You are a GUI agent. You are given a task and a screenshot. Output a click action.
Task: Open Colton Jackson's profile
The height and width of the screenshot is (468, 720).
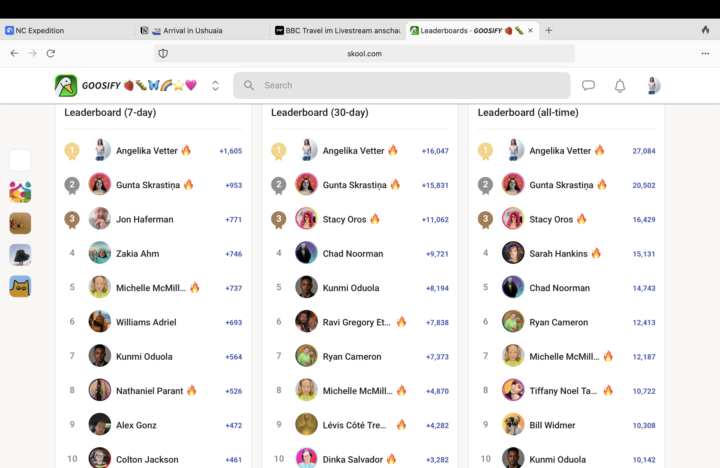click(147, 459)
